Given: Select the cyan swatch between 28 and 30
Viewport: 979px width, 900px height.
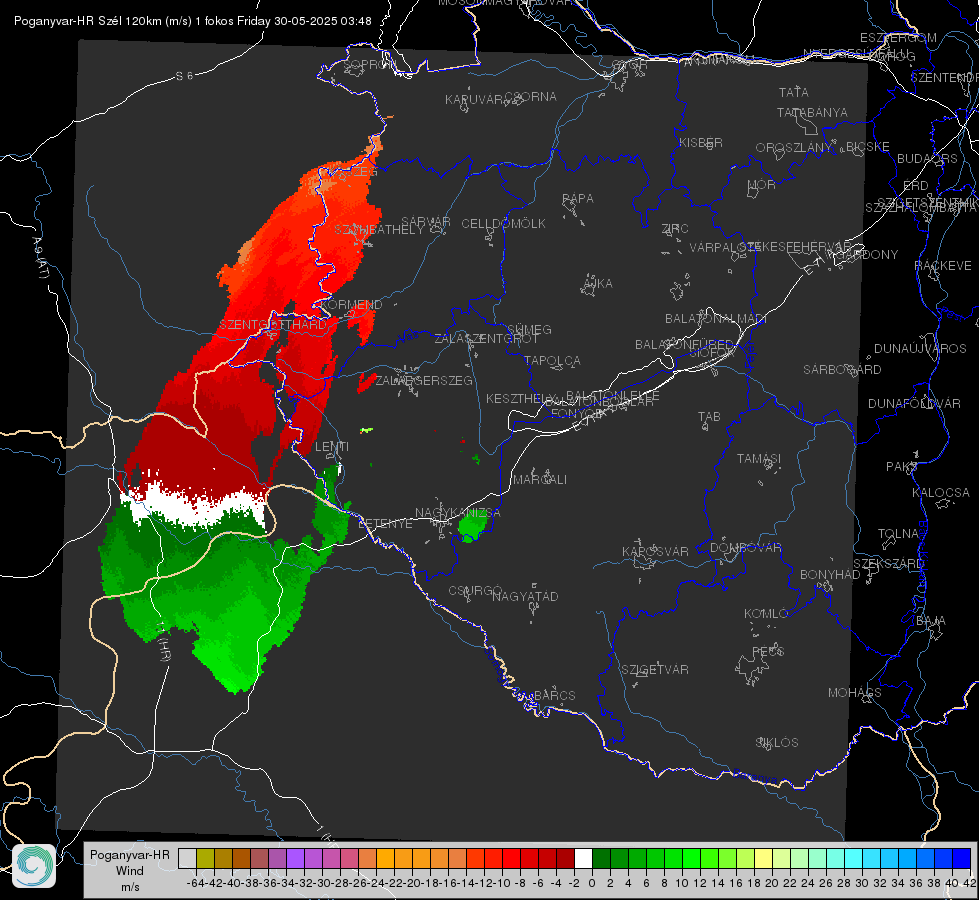Looking at the screenshot, I should [x=854, y=858].
